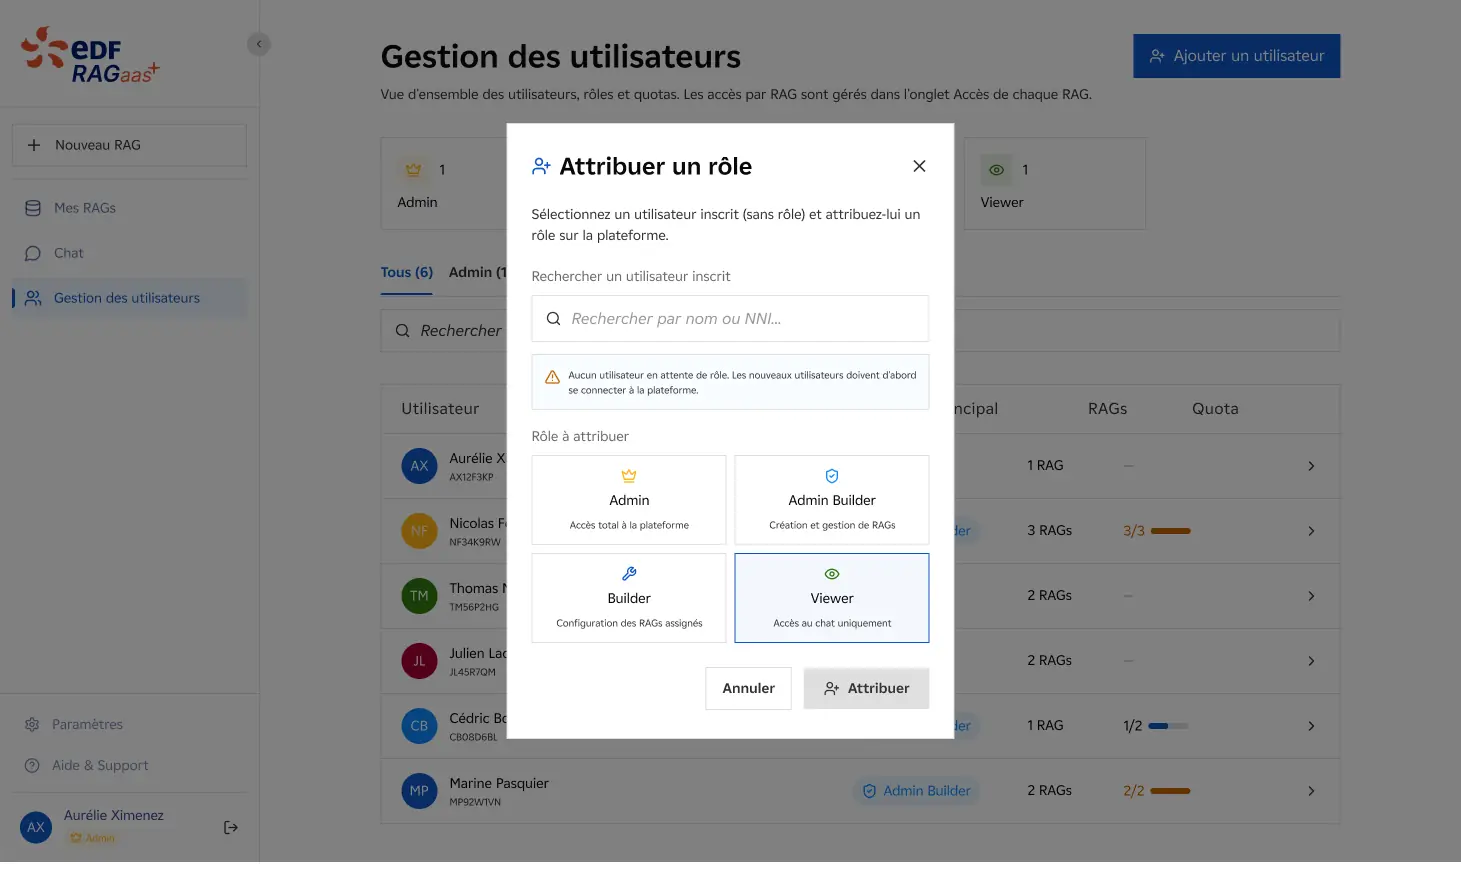This screenshot has width=1461, height=888.
Task: Click Annuler in the dialog
Action: (748, 688)
